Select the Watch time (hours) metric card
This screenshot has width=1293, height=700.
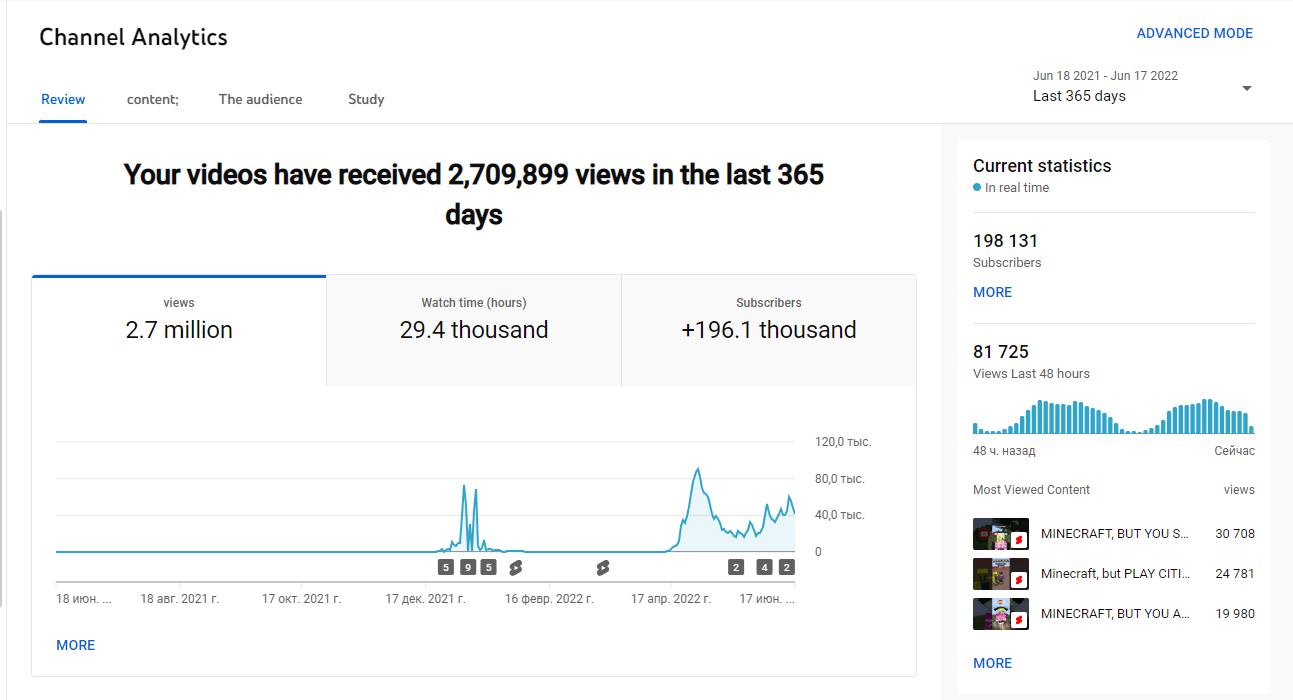(474, 330)
